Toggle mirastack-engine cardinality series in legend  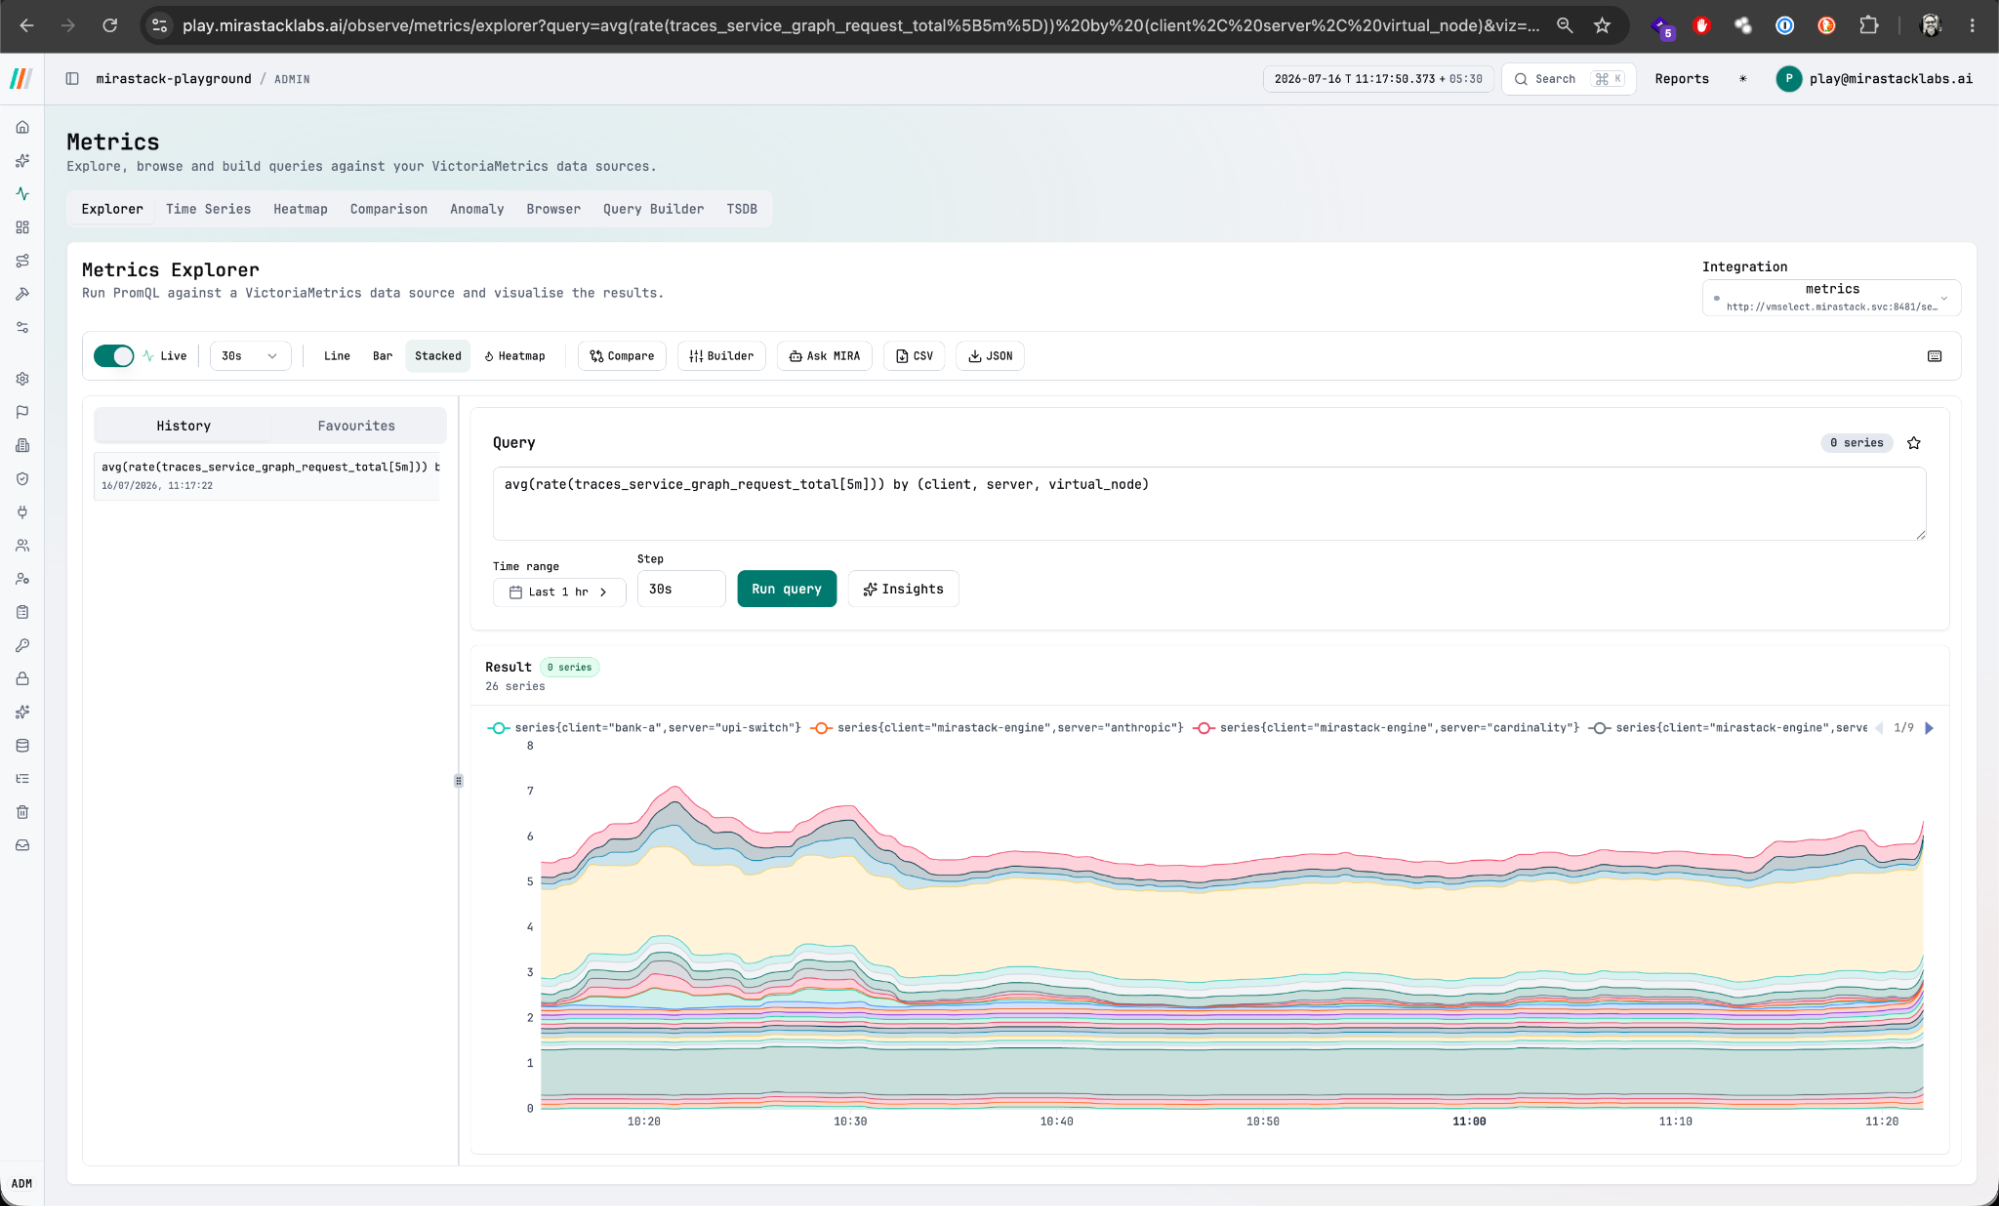1386,728
